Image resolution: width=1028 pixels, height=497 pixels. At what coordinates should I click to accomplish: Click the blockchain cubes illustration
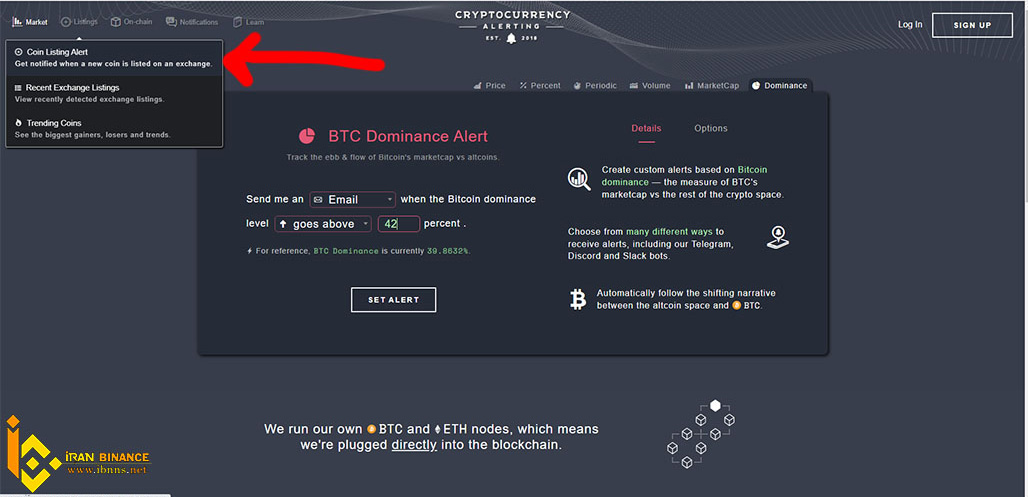701,434
